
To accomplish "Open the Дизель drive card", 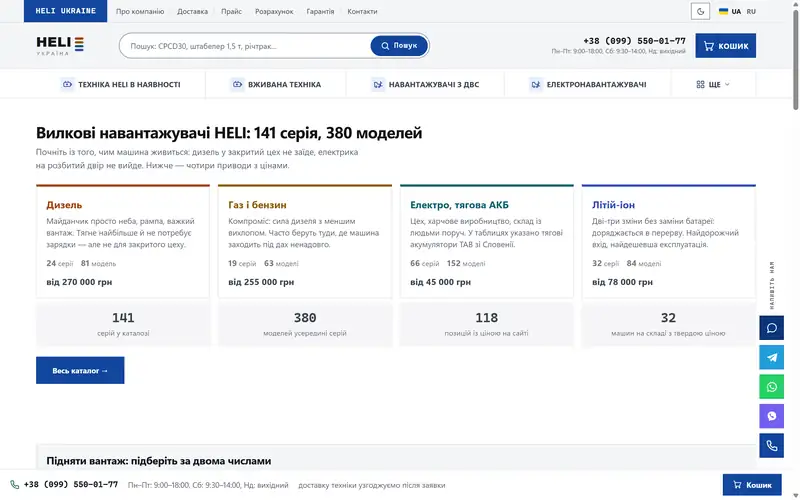I will tap(123, 241).
